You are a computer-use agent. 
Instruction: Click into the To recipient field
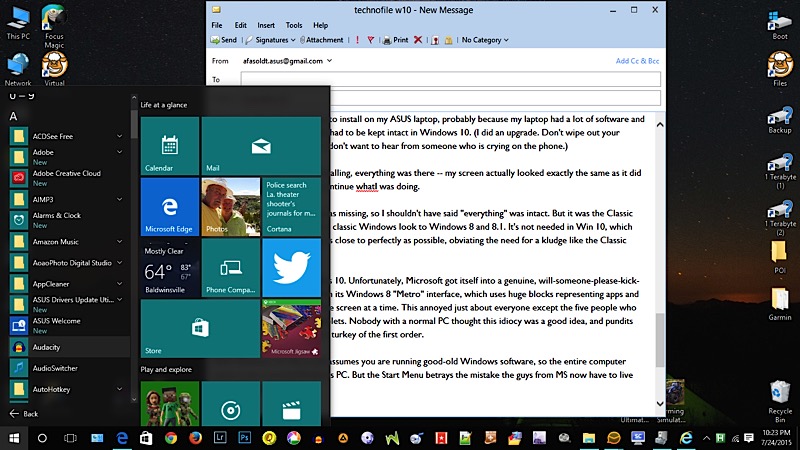point(451,79)
